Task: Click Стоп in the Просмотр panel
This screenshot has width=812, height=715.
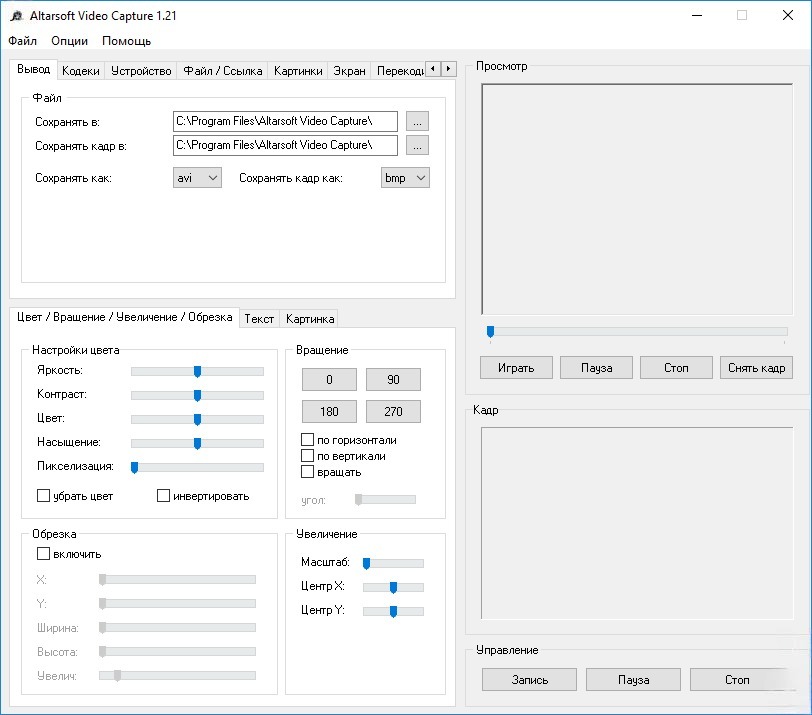Action: (x=676, y=368)
